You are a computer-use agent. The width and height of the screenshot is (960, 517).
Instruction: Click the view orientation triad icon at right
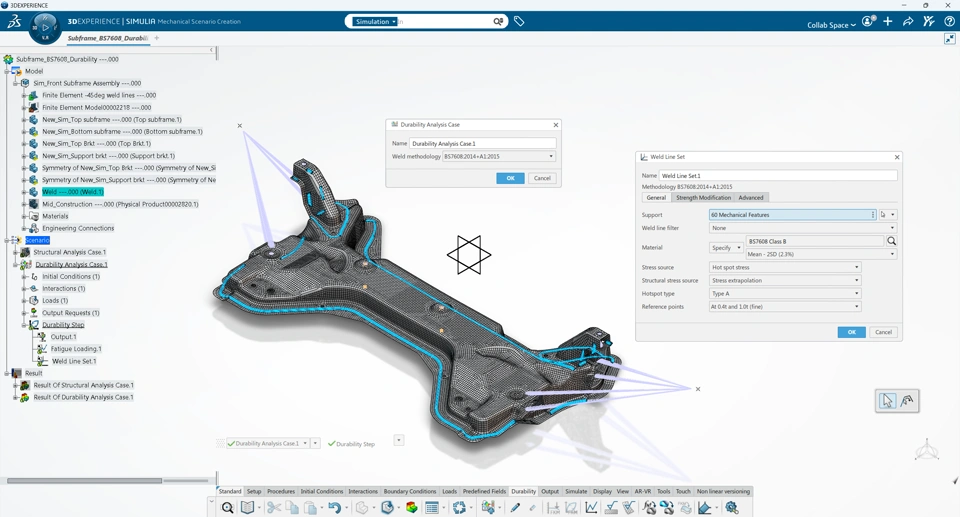pos(927,450)
